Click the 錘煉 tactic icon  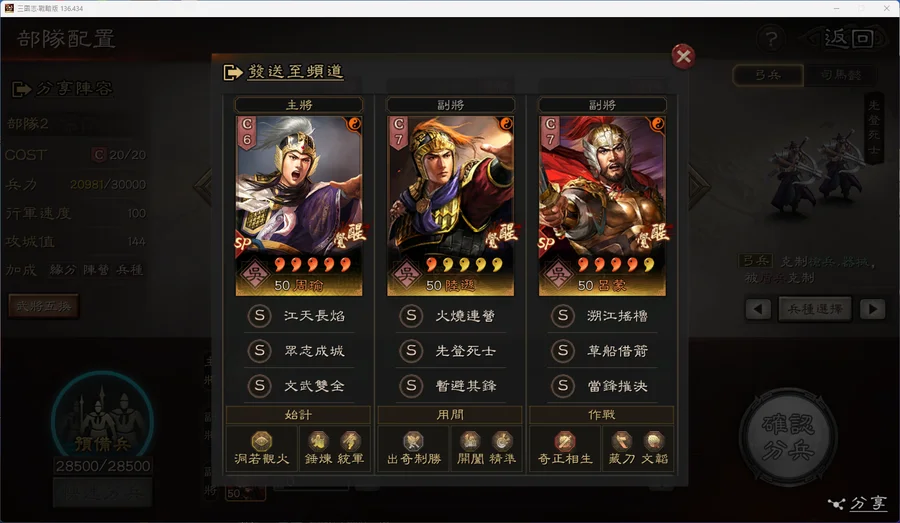coord(318,441)
